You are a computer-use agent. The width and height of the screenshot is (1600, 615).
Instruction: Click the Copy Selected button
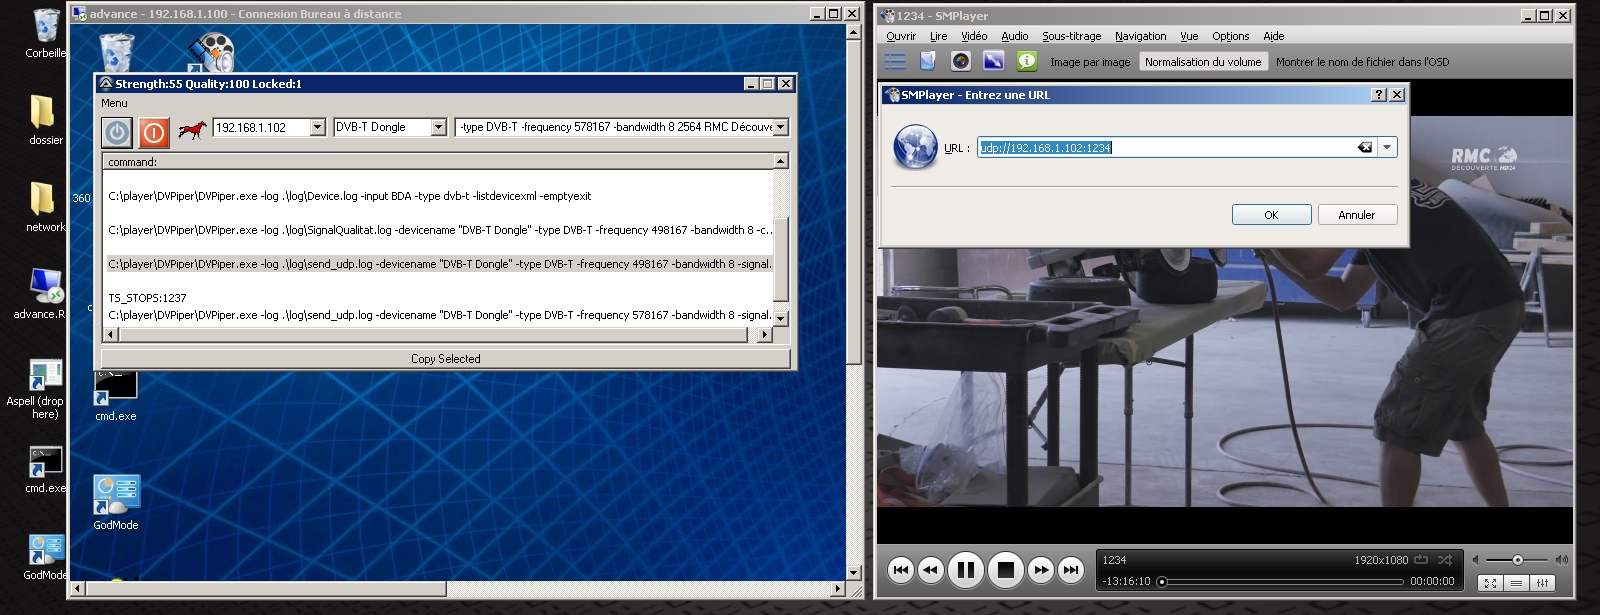click(445, 359)
